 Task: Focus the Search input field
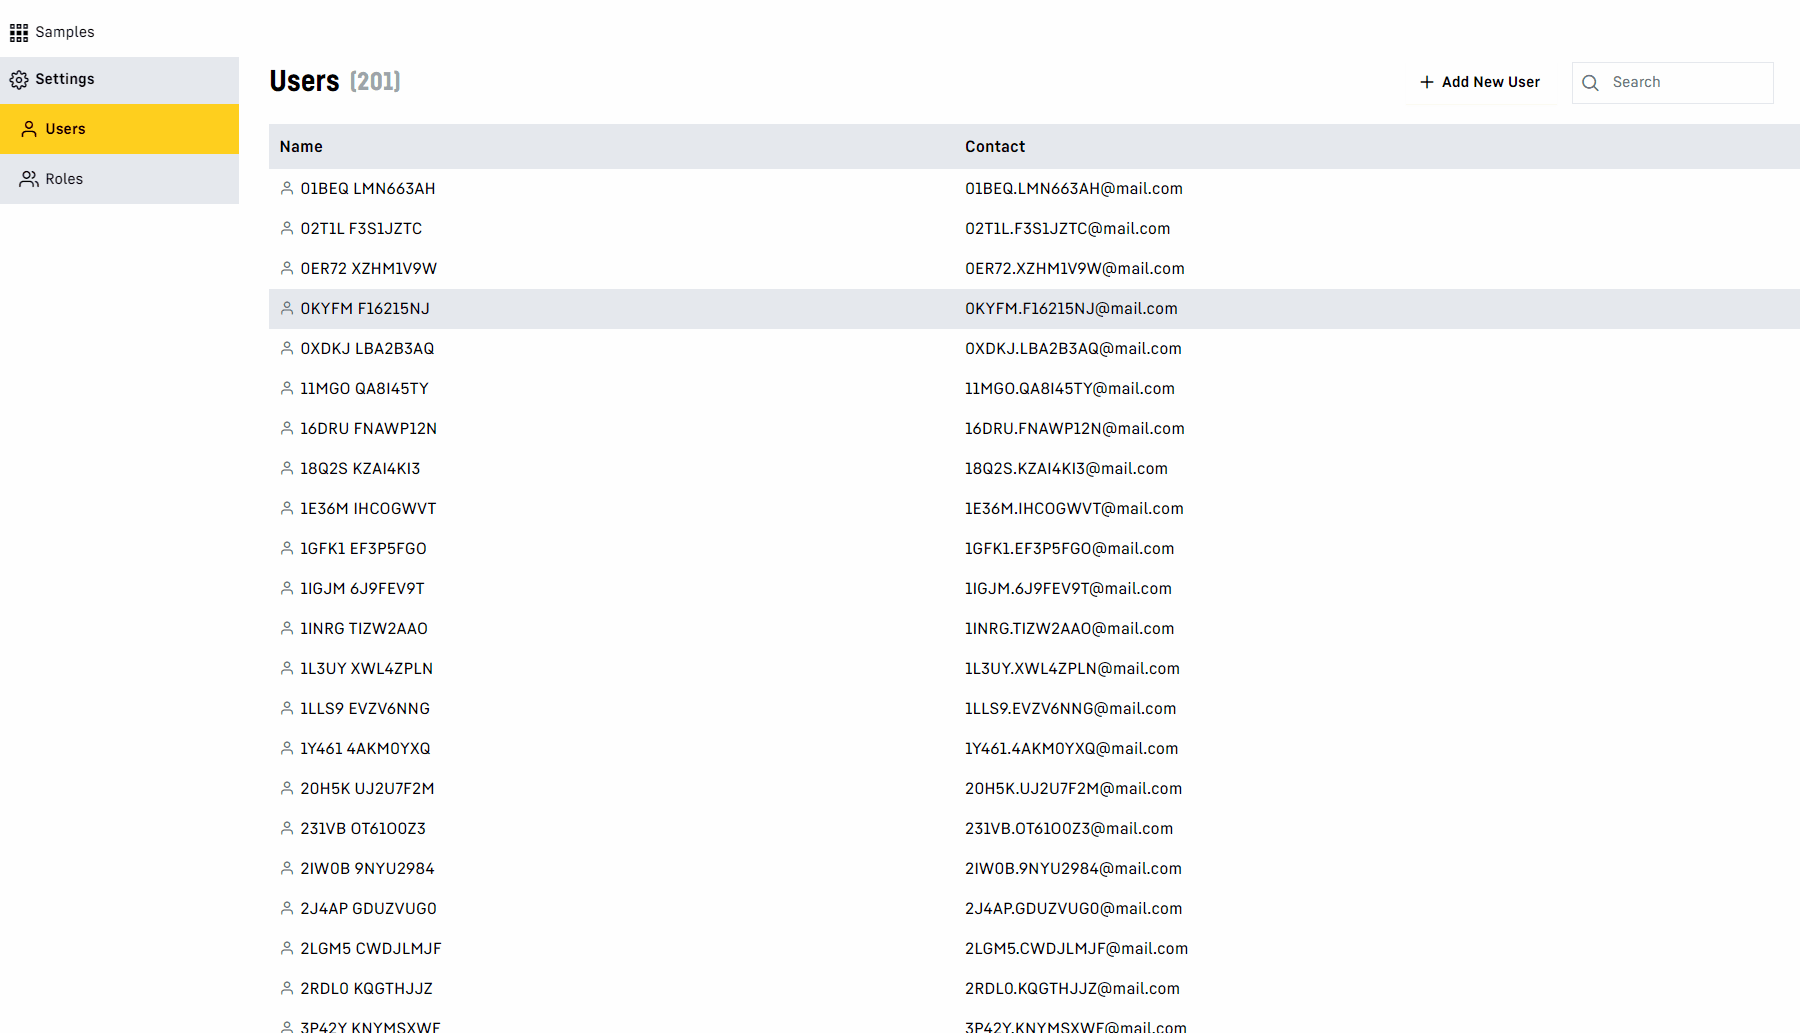(1686, 82)
